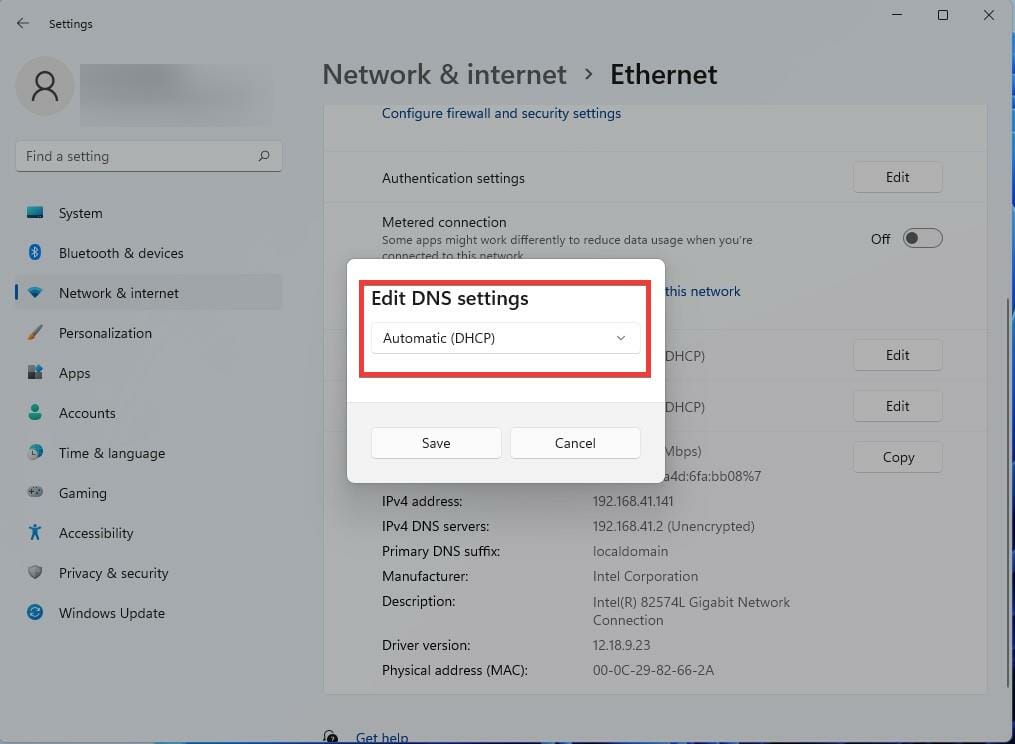Open Configure firewall and security settings link
This screenshot has height=744, width=1015.
click(x=501, y=113)
